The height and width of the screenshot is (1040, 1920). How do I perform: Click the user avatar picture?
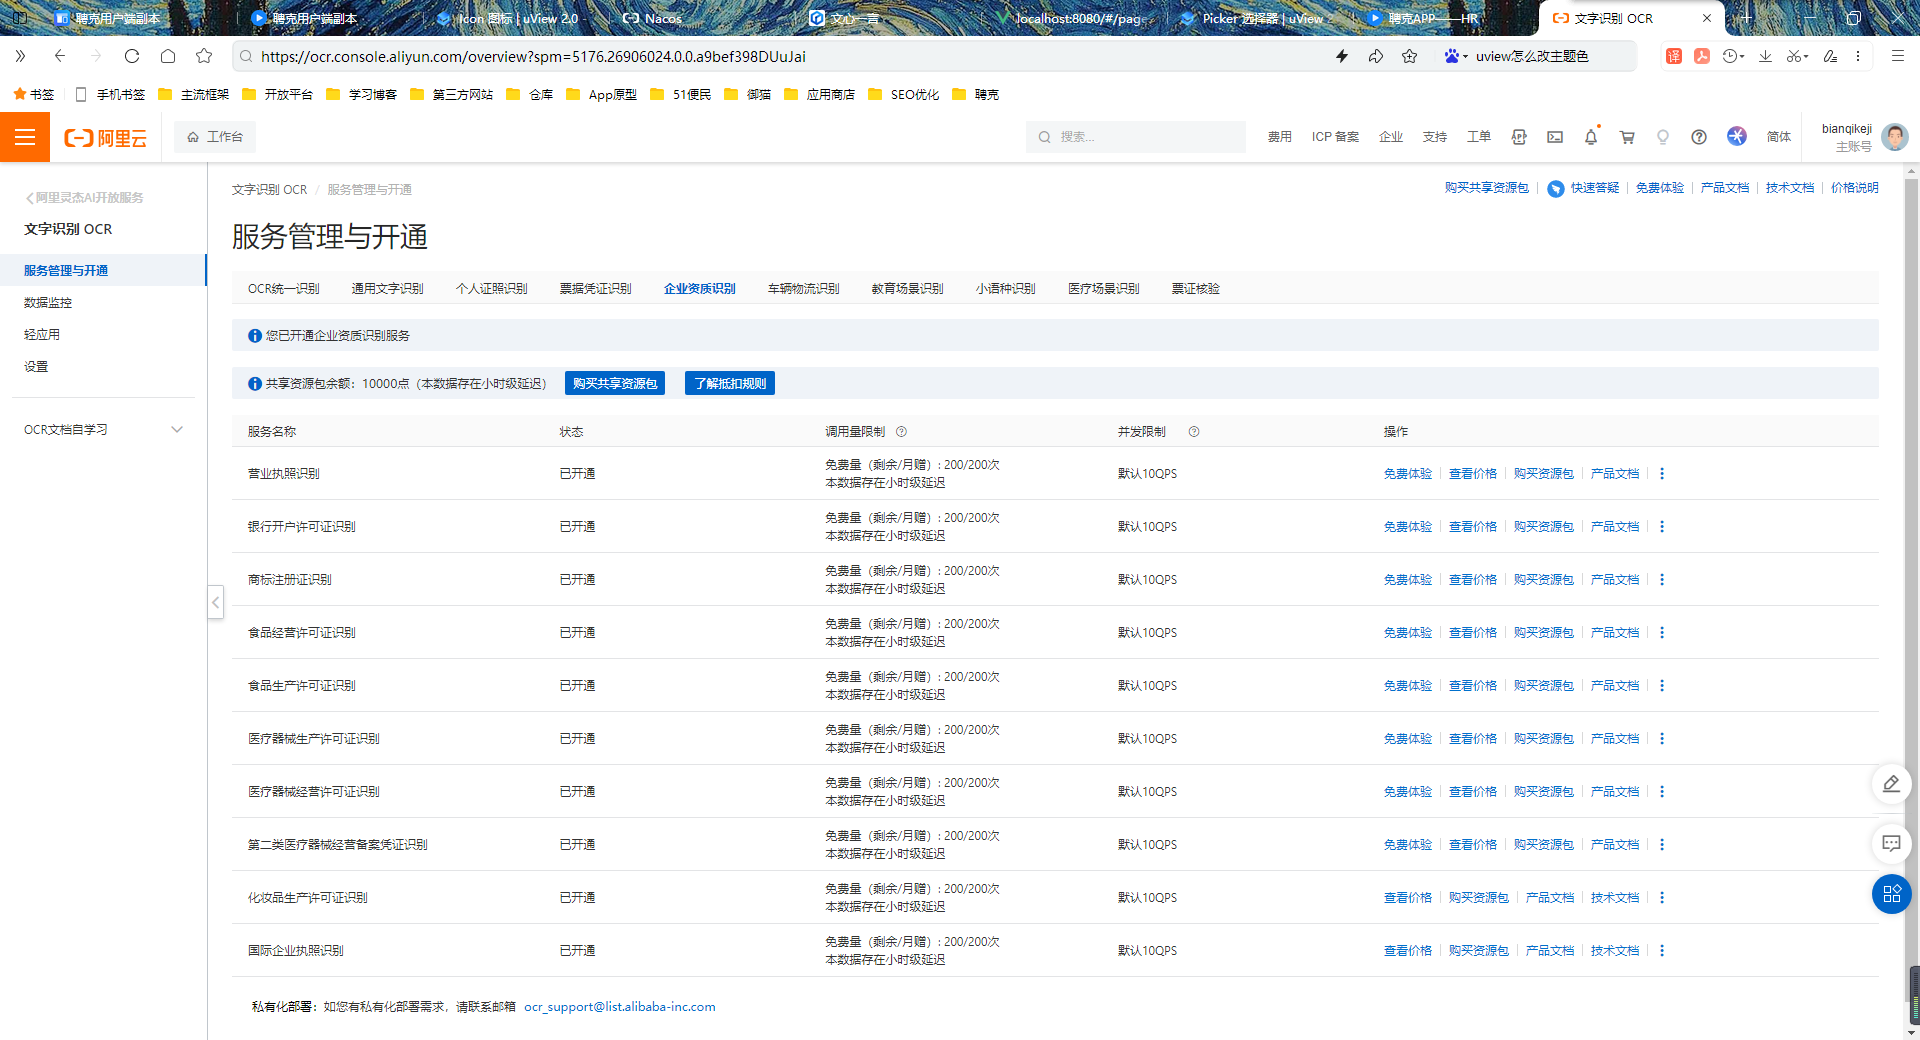[x=1894, y=137]
